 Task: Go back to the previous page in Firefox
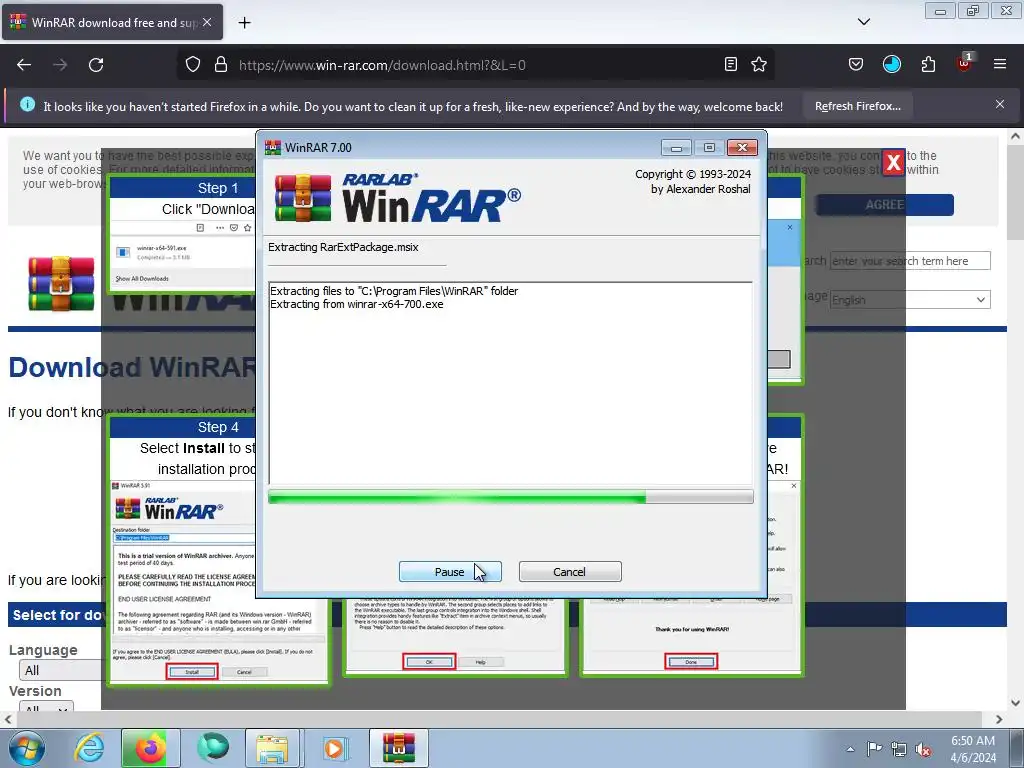point(24,65)
